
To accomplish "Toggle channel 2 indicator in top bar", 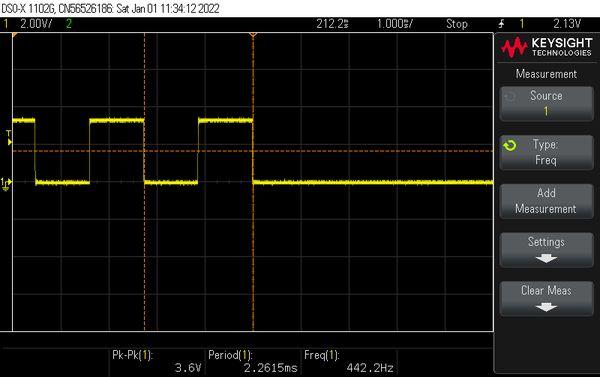I will [x=69, y=24].
